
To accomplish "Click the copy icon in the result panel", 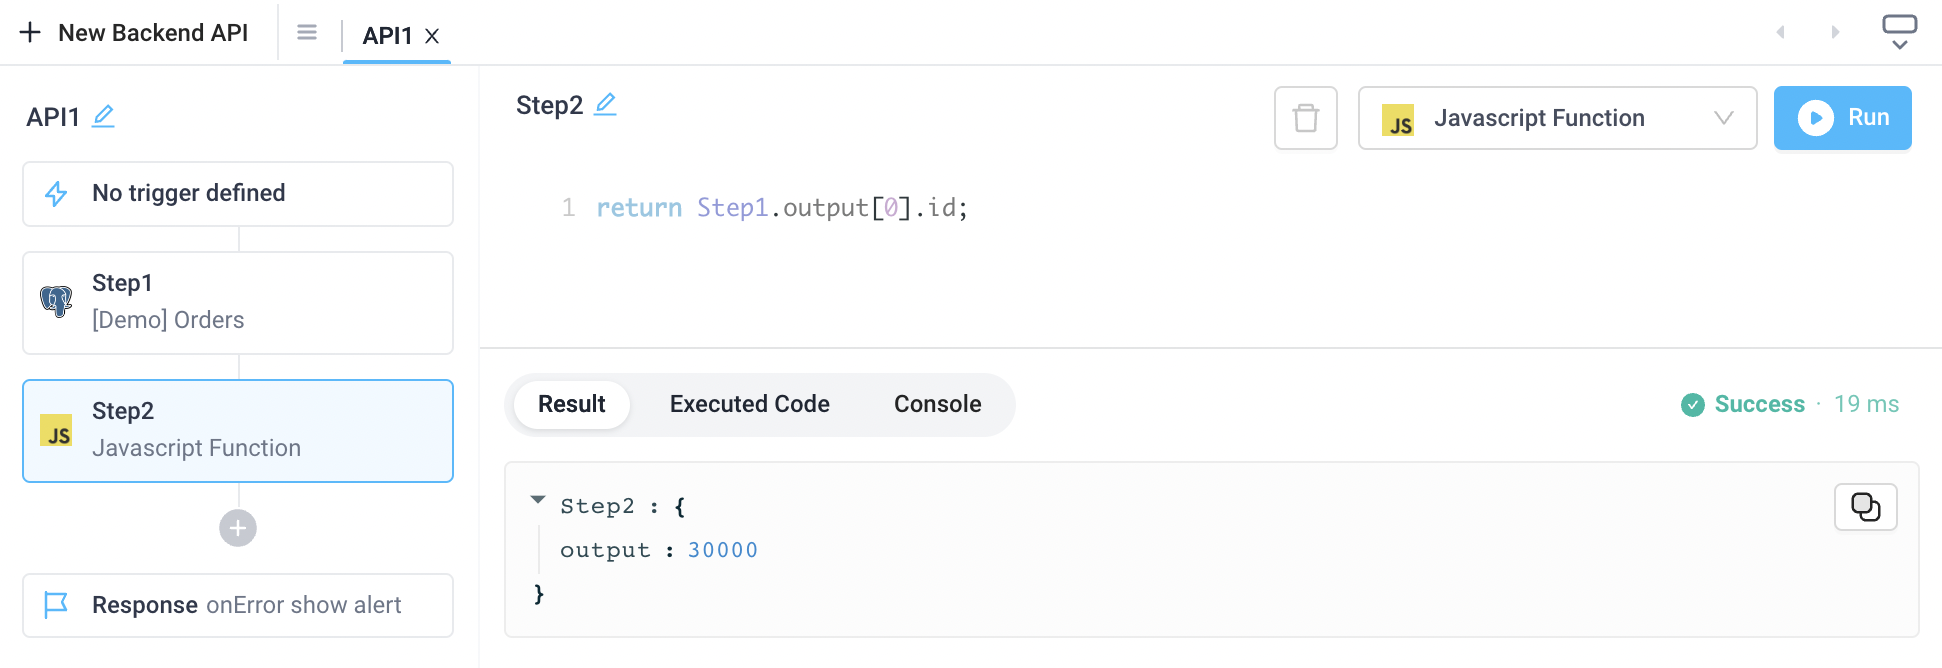I will (x=1865, y=507).
